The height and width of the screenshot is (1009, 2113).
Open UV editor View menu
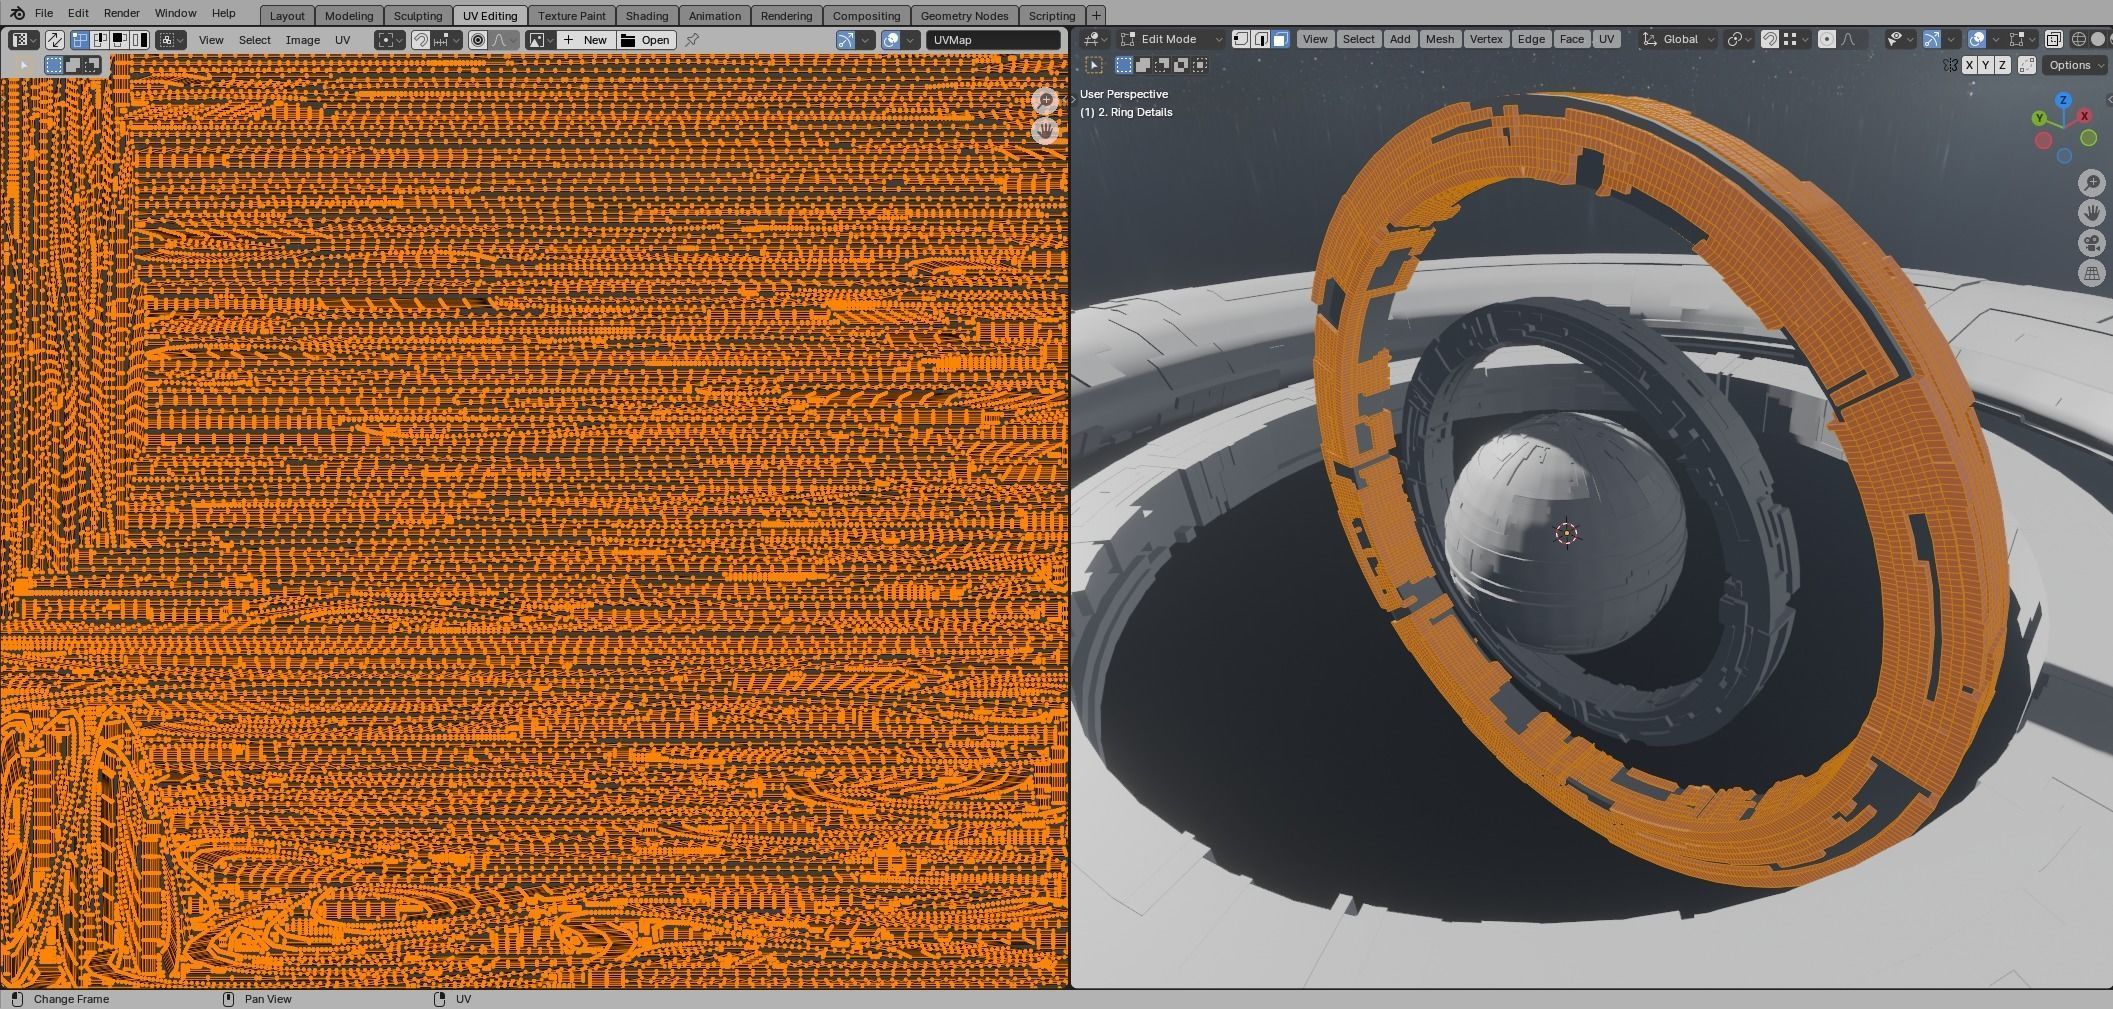(211, 40)
